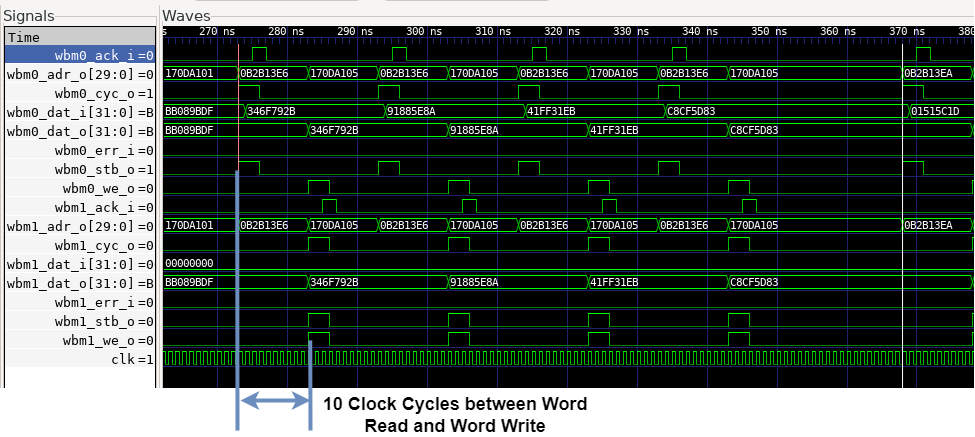Click the 350 ns label on time ruler

(x=769, y=31)
